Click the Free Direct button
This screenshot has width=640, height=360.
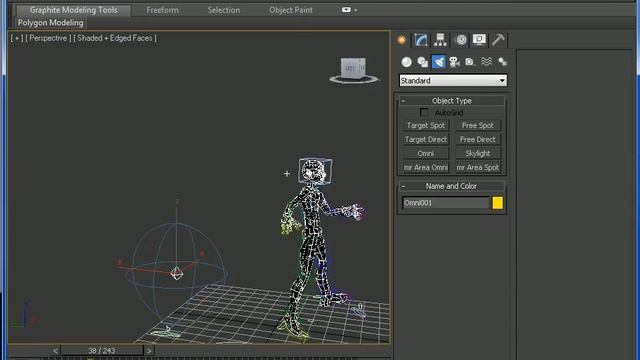coord(478,140)
